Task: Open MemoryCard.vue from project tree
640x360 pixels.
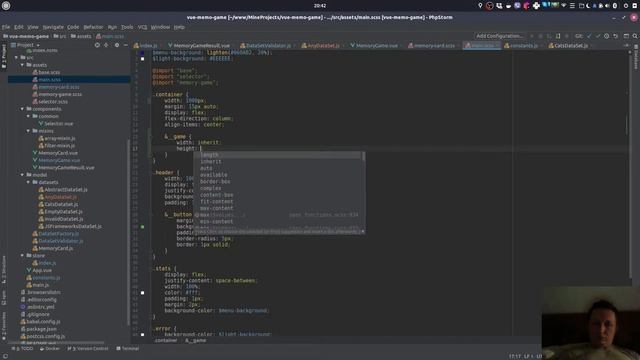Action: pos(55,153)
